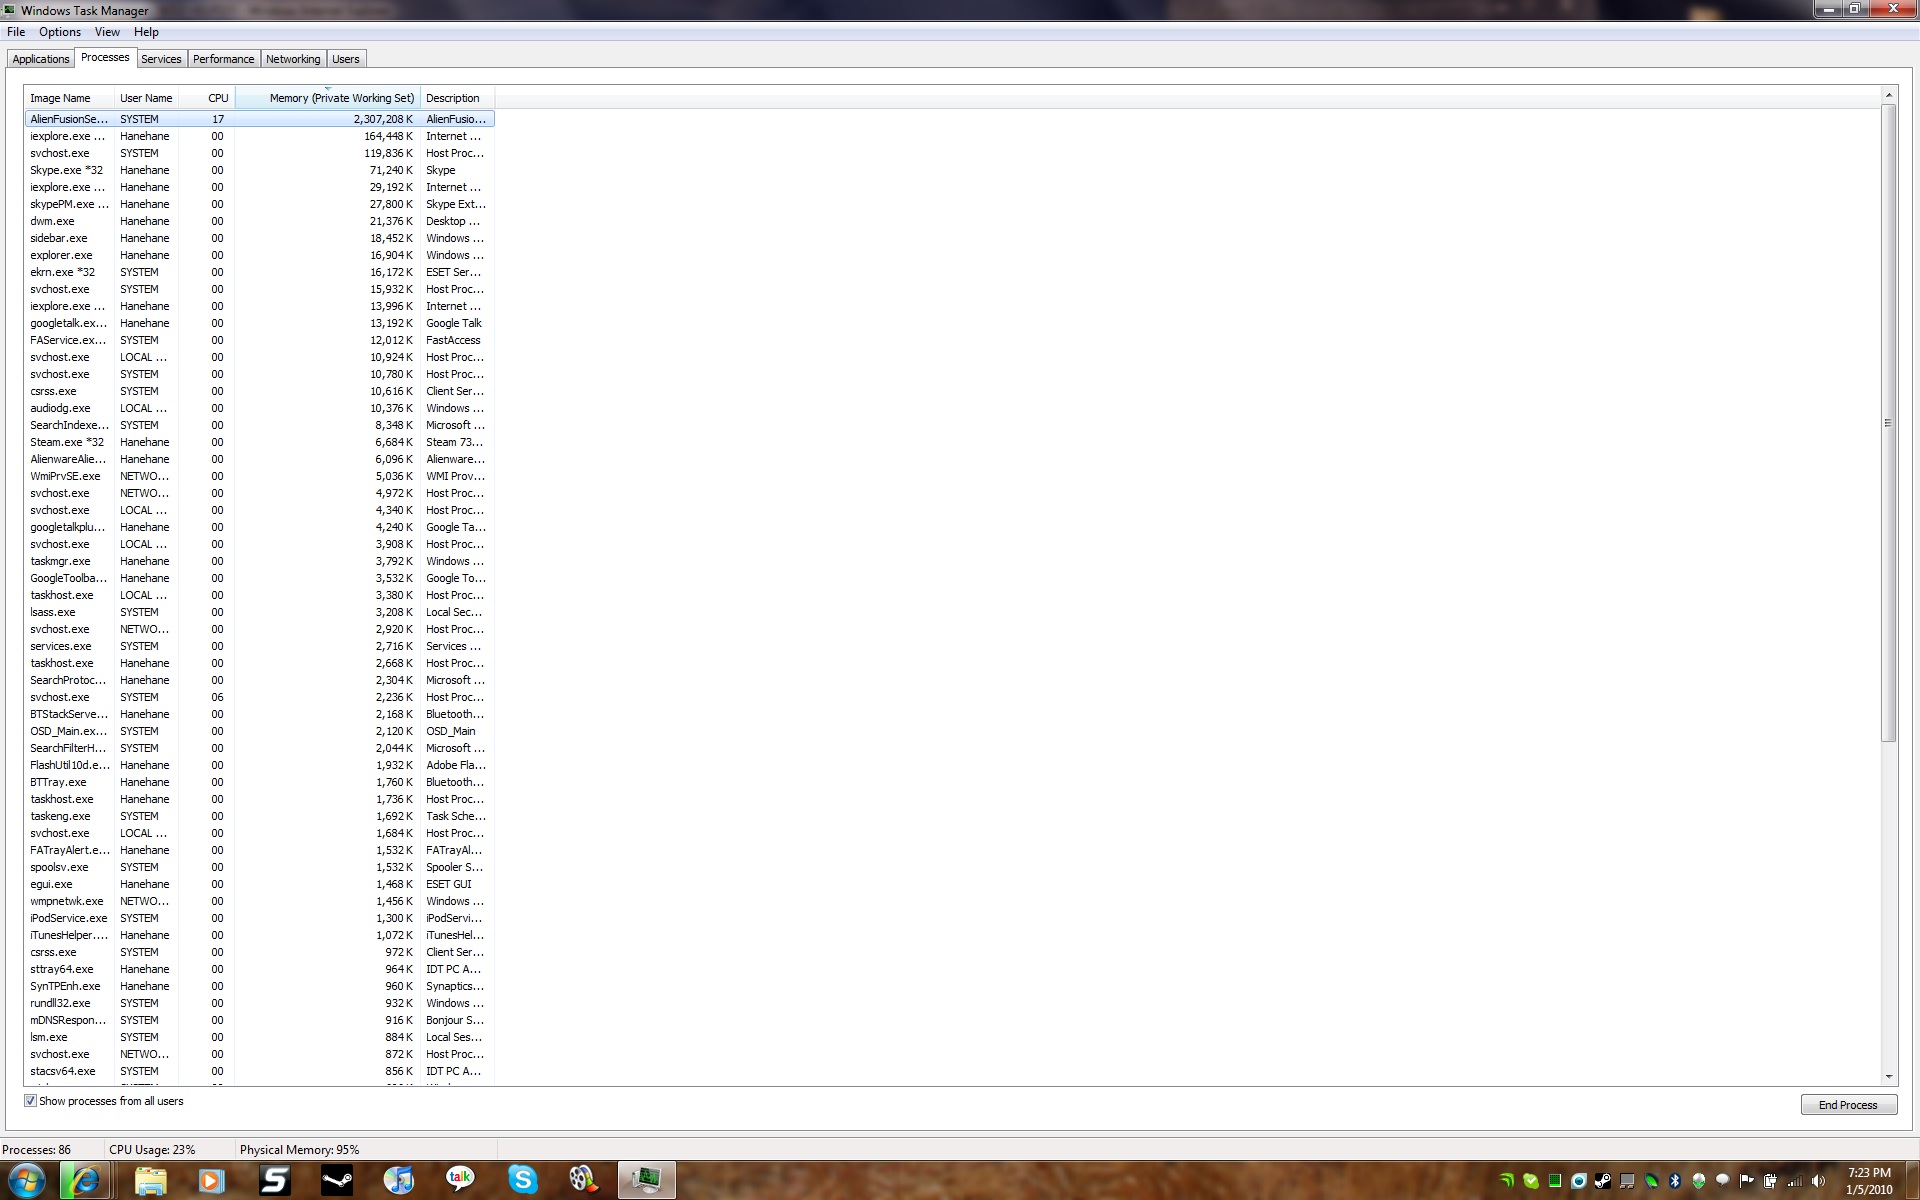
Task: Sort by the User Name column header
Action: point(146,98)
